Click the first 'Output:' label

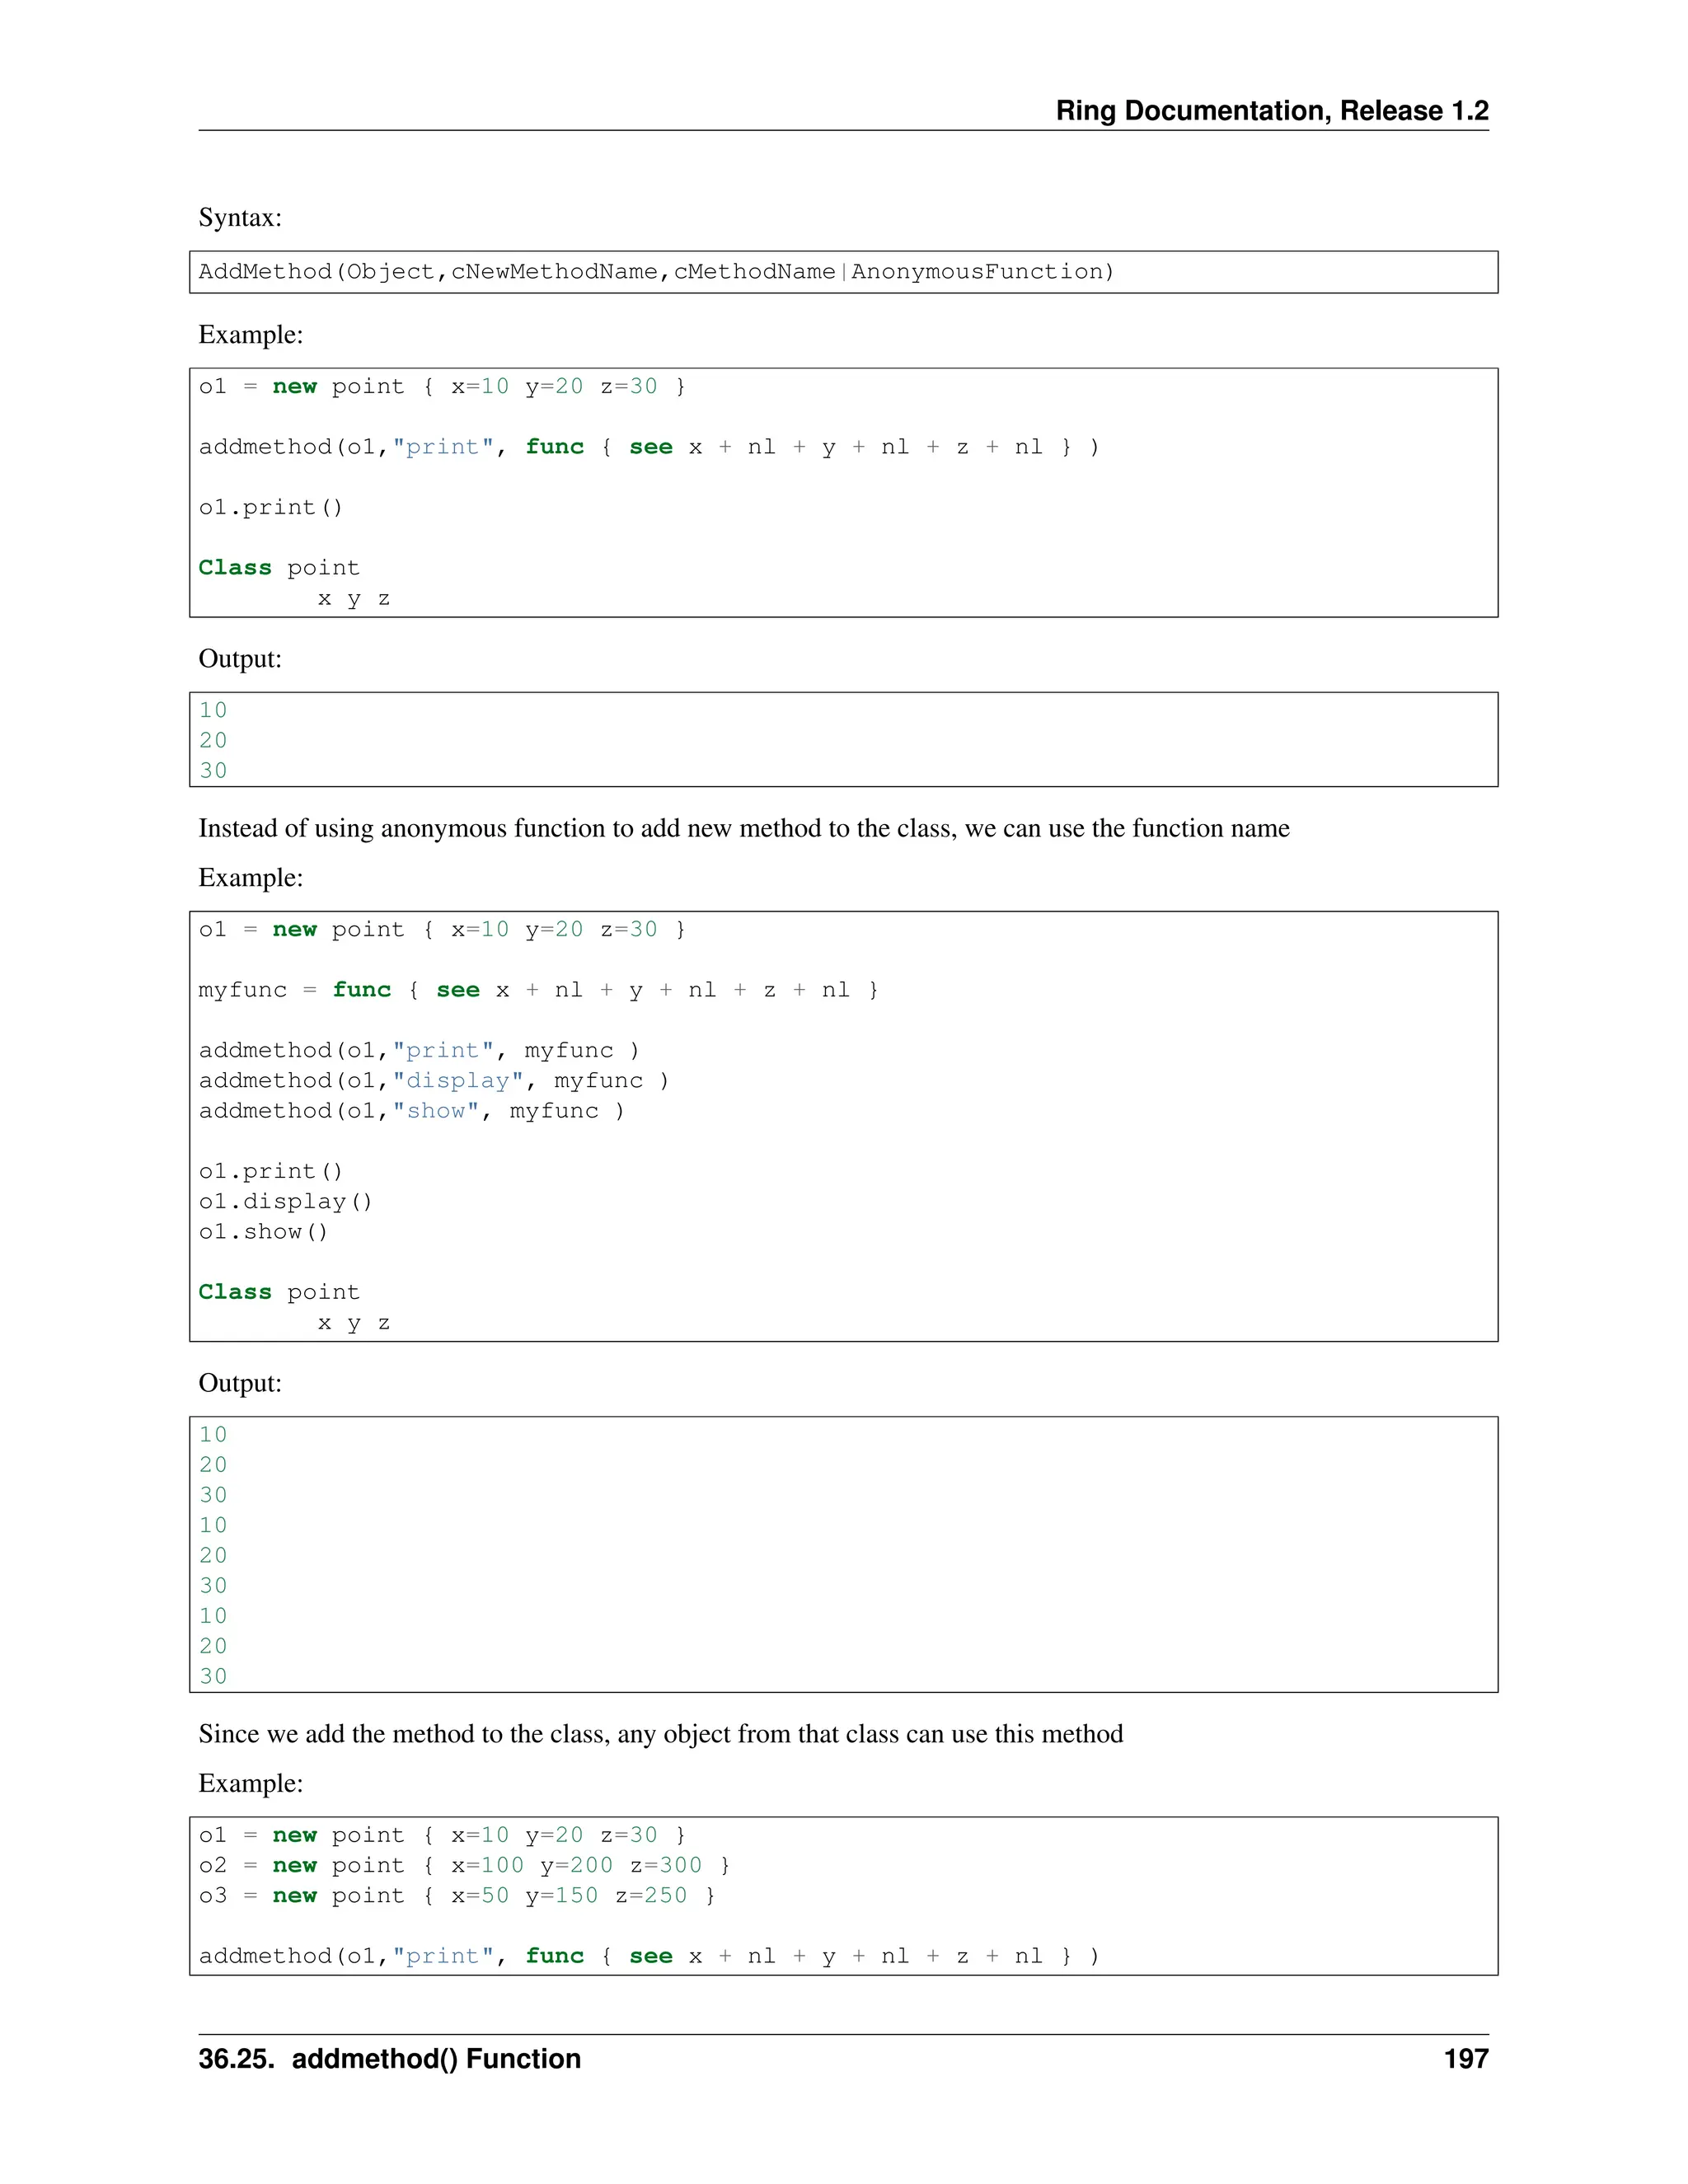[240, 658]
